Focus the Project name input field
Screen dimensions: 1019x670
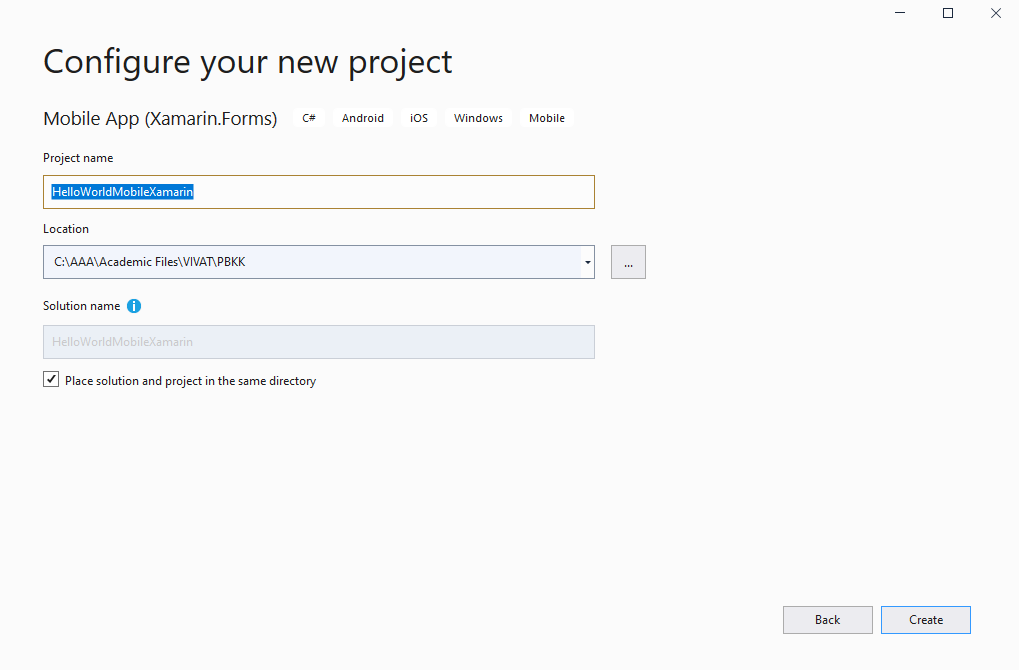tap(318, 192)
